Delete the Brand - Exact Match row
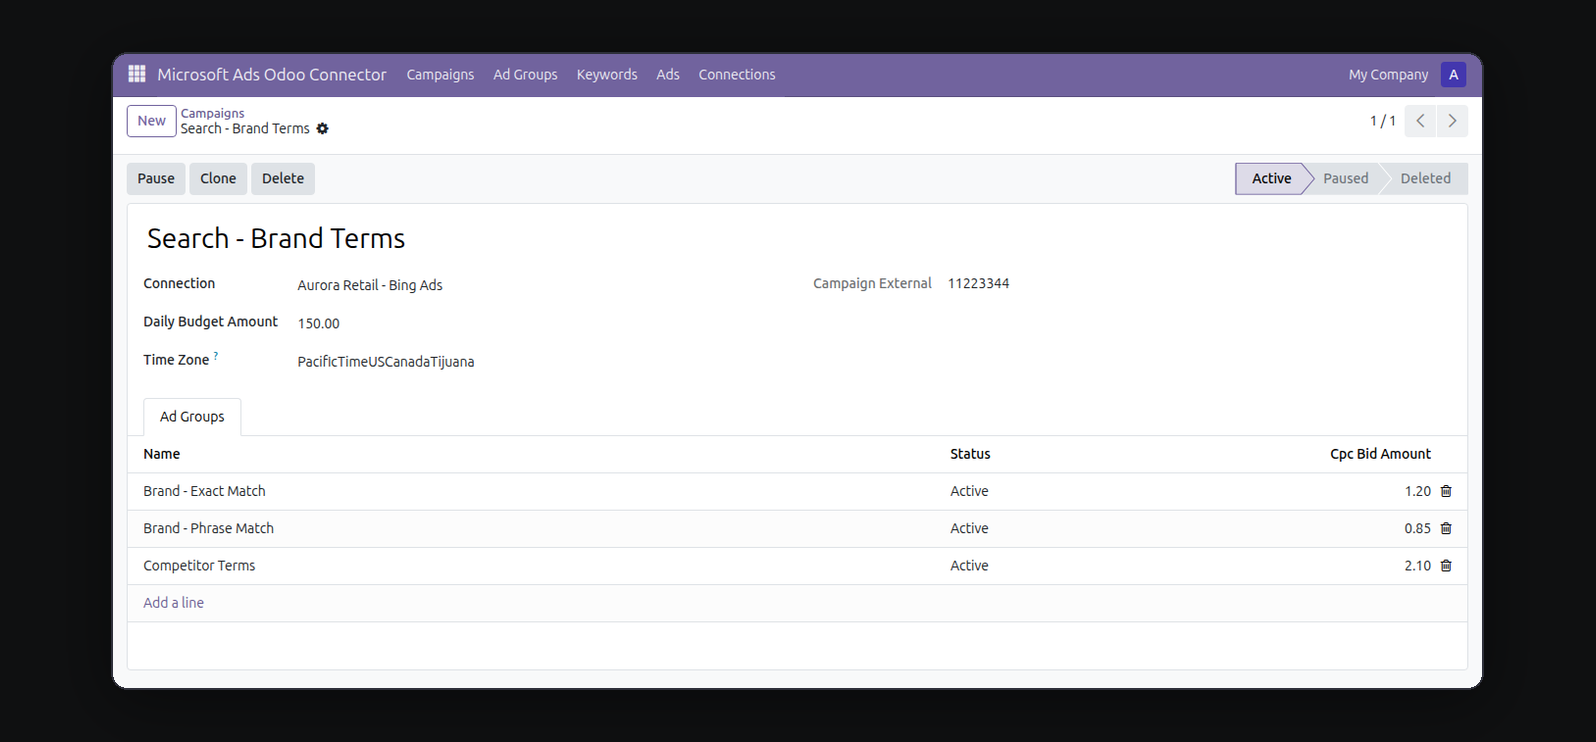 (x=1446, y=491)
